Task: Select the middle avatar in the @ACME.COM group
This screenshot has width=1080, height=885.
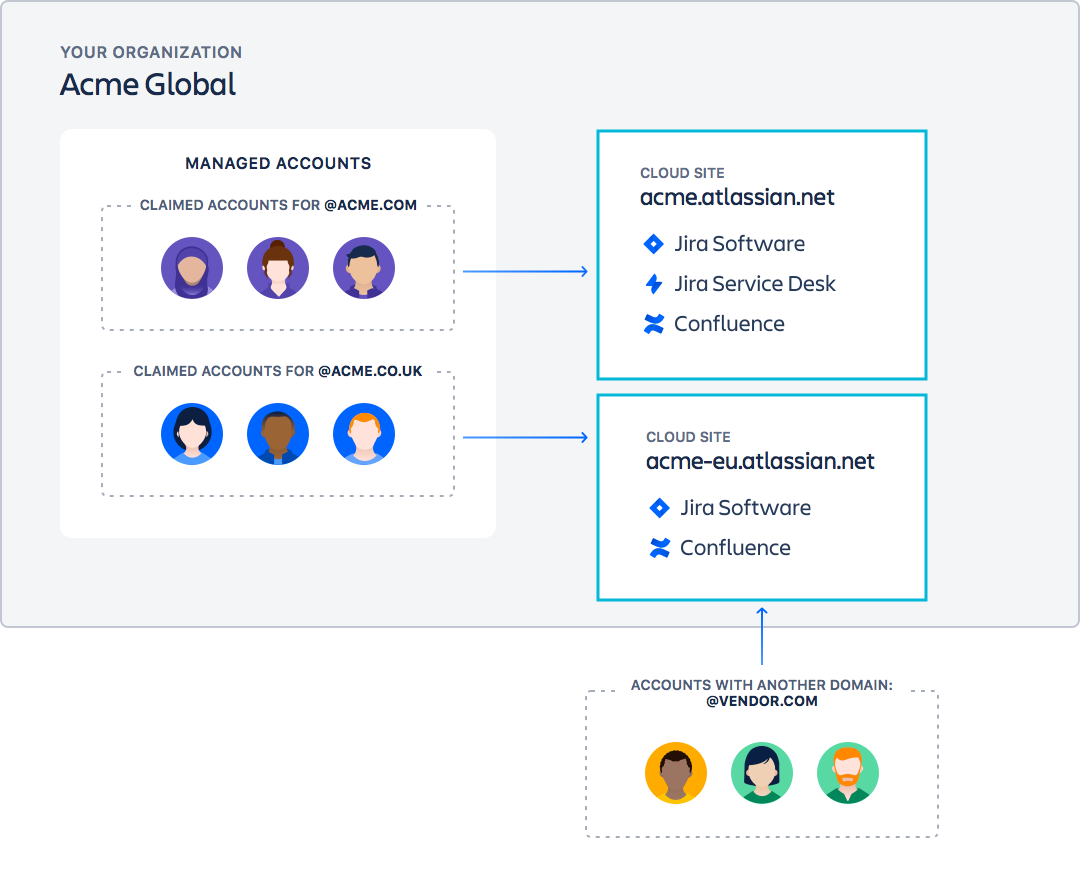Action: pyautogui.click(x=278, y=267)
